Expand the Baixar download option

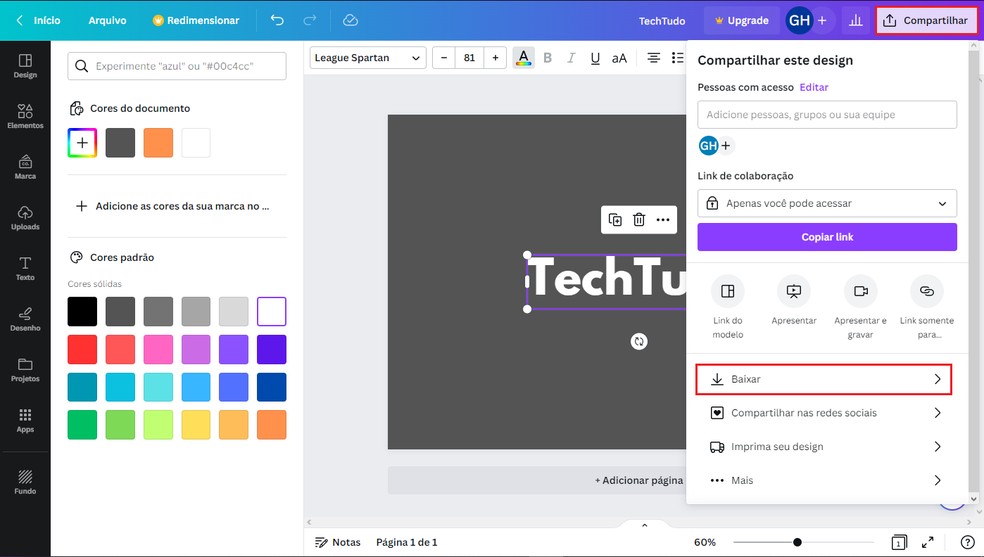coord(823,380)
